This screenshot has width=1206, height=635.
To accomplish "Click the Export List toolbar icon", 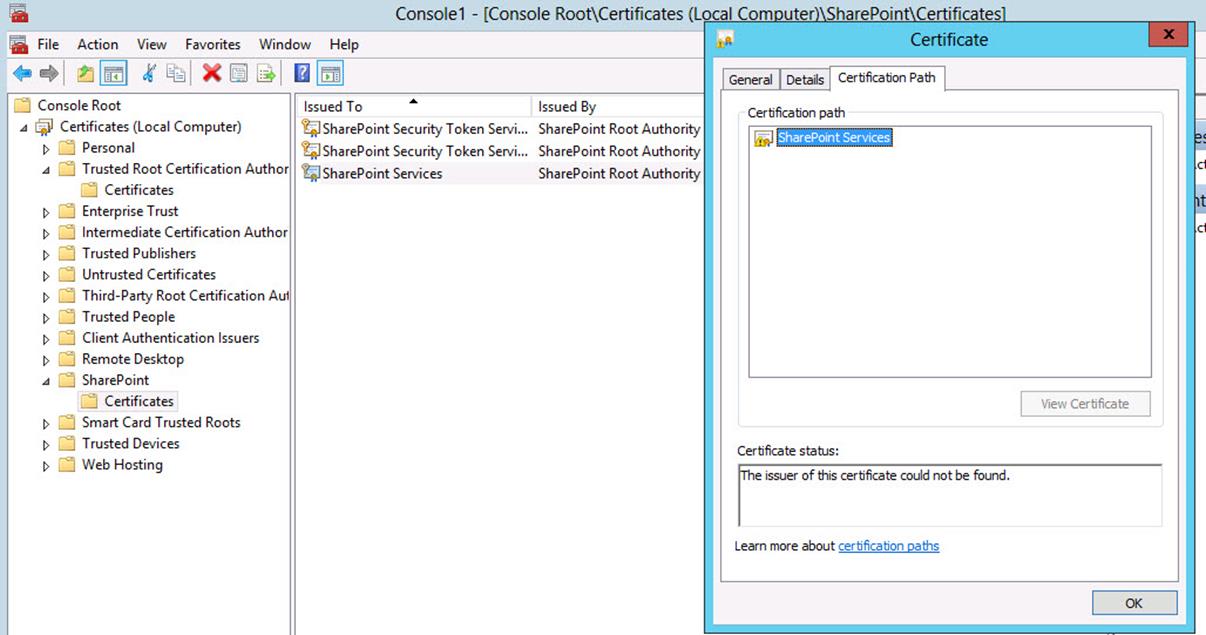I will click(266, 73).
